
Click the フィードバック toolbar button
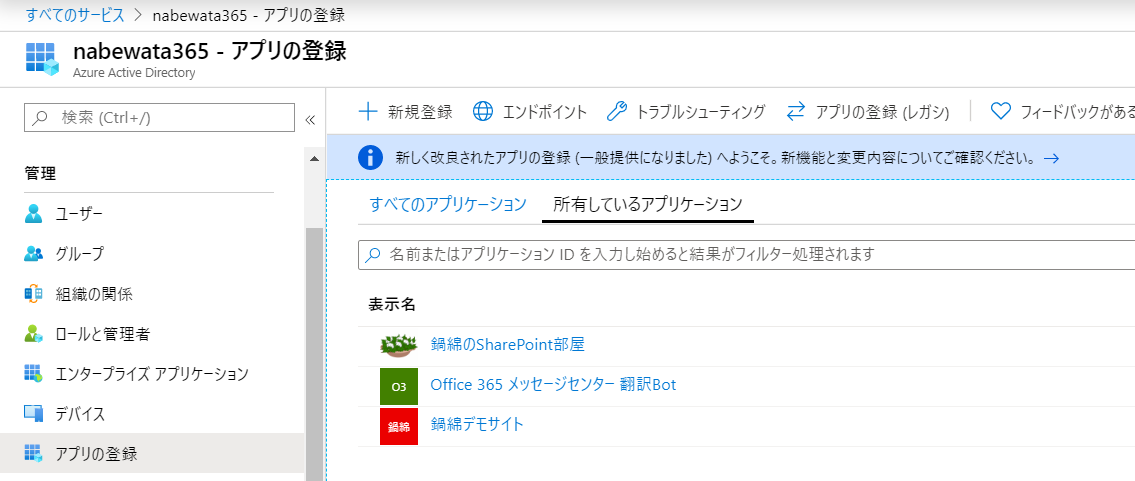tap(1062, 111)
